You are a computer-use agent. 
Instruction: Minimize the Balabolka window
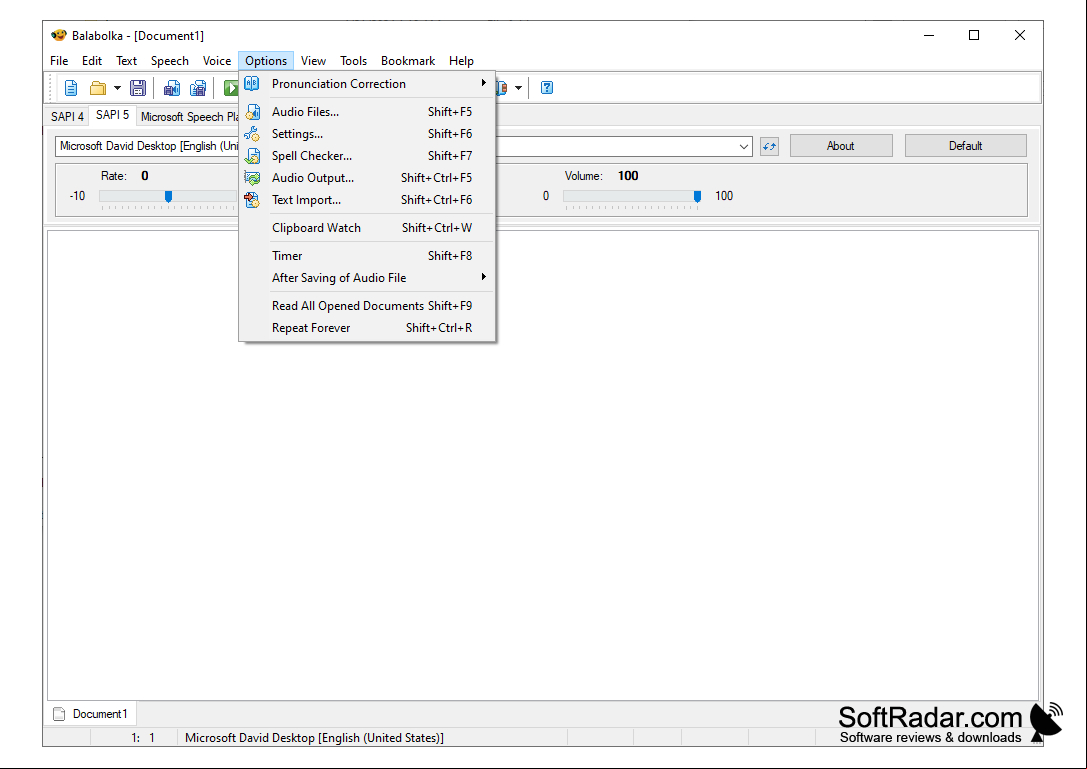pos(929,35)
